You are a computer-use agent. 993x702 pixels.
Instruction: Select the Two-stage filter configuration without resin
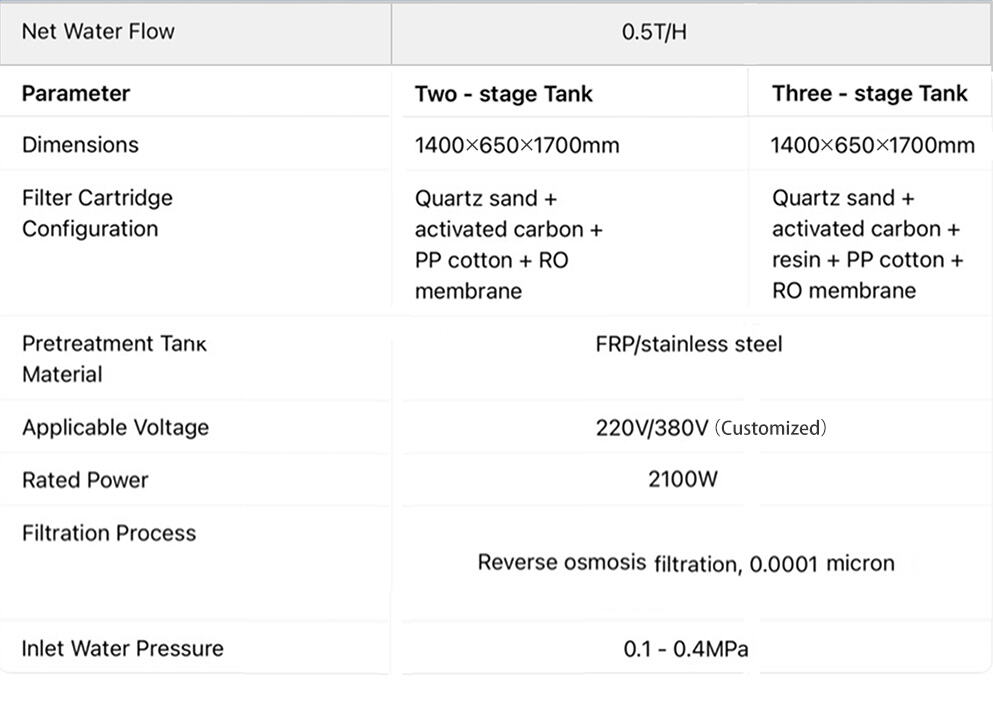508,244
